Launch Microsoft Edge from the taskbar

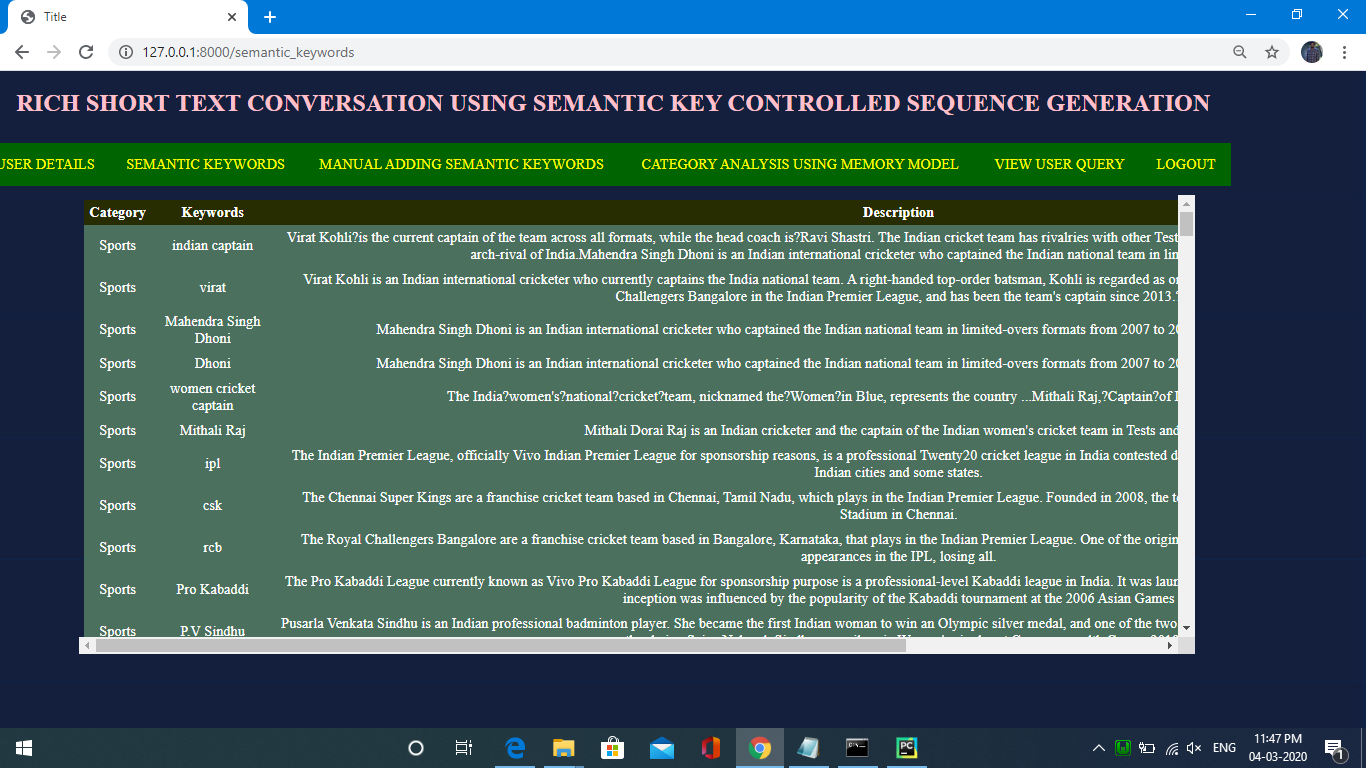click(515, 748)
